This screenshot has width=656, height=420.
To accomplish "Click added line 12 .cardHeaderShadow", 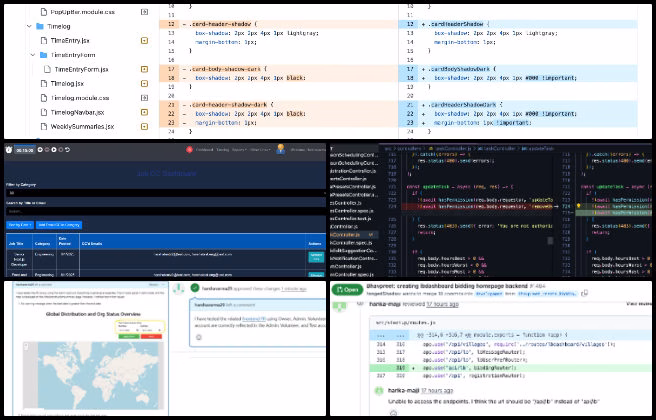I will tap(518, 24).
